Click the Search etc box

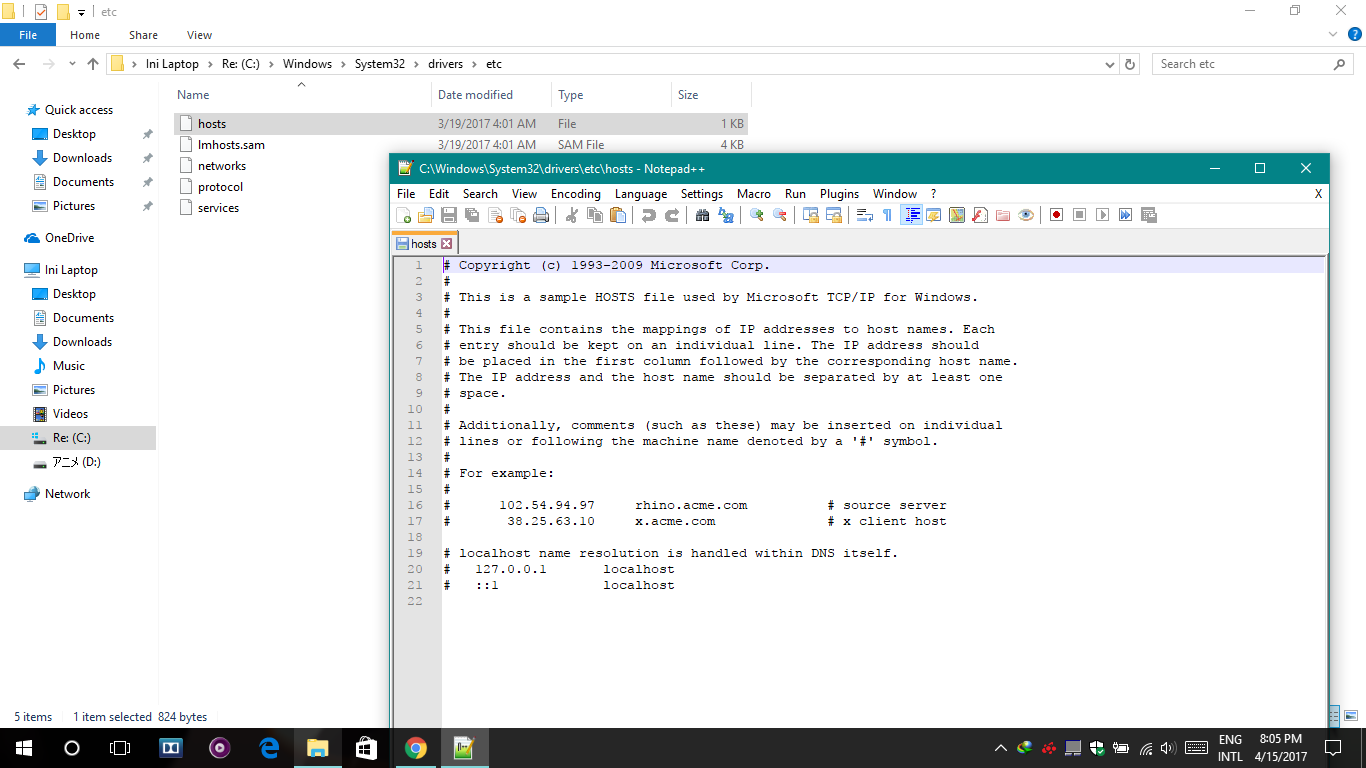click(1253, 64)
